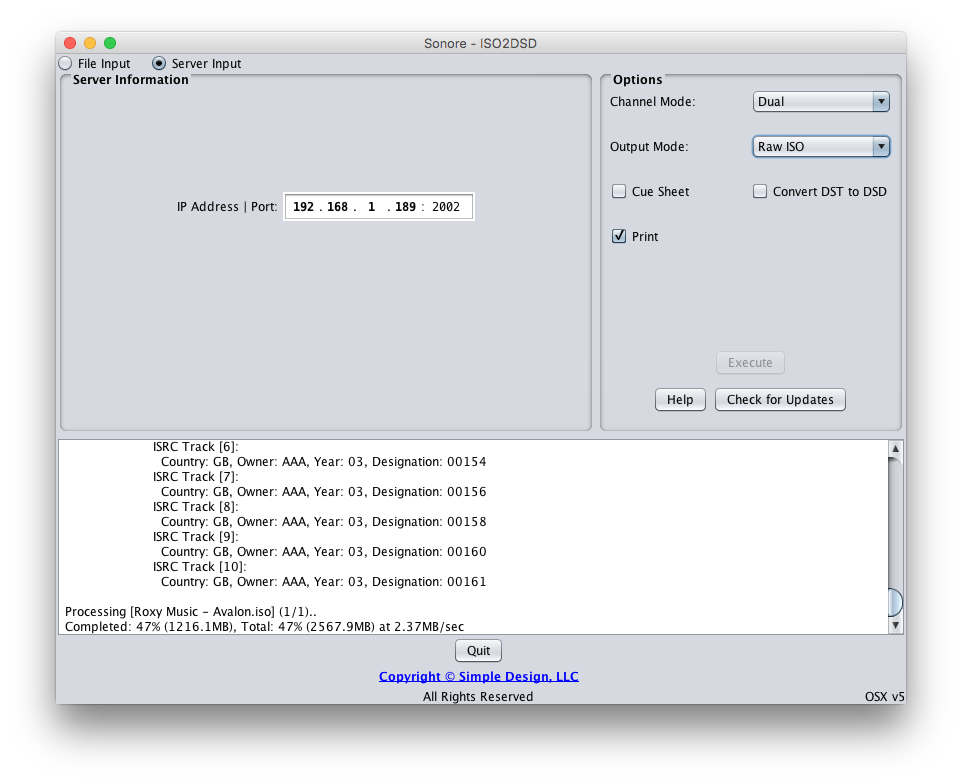Click Processing Roxy Music - Avalon.iso line
The width and height of the screenshot is (962, 784).
coord(191,612)
